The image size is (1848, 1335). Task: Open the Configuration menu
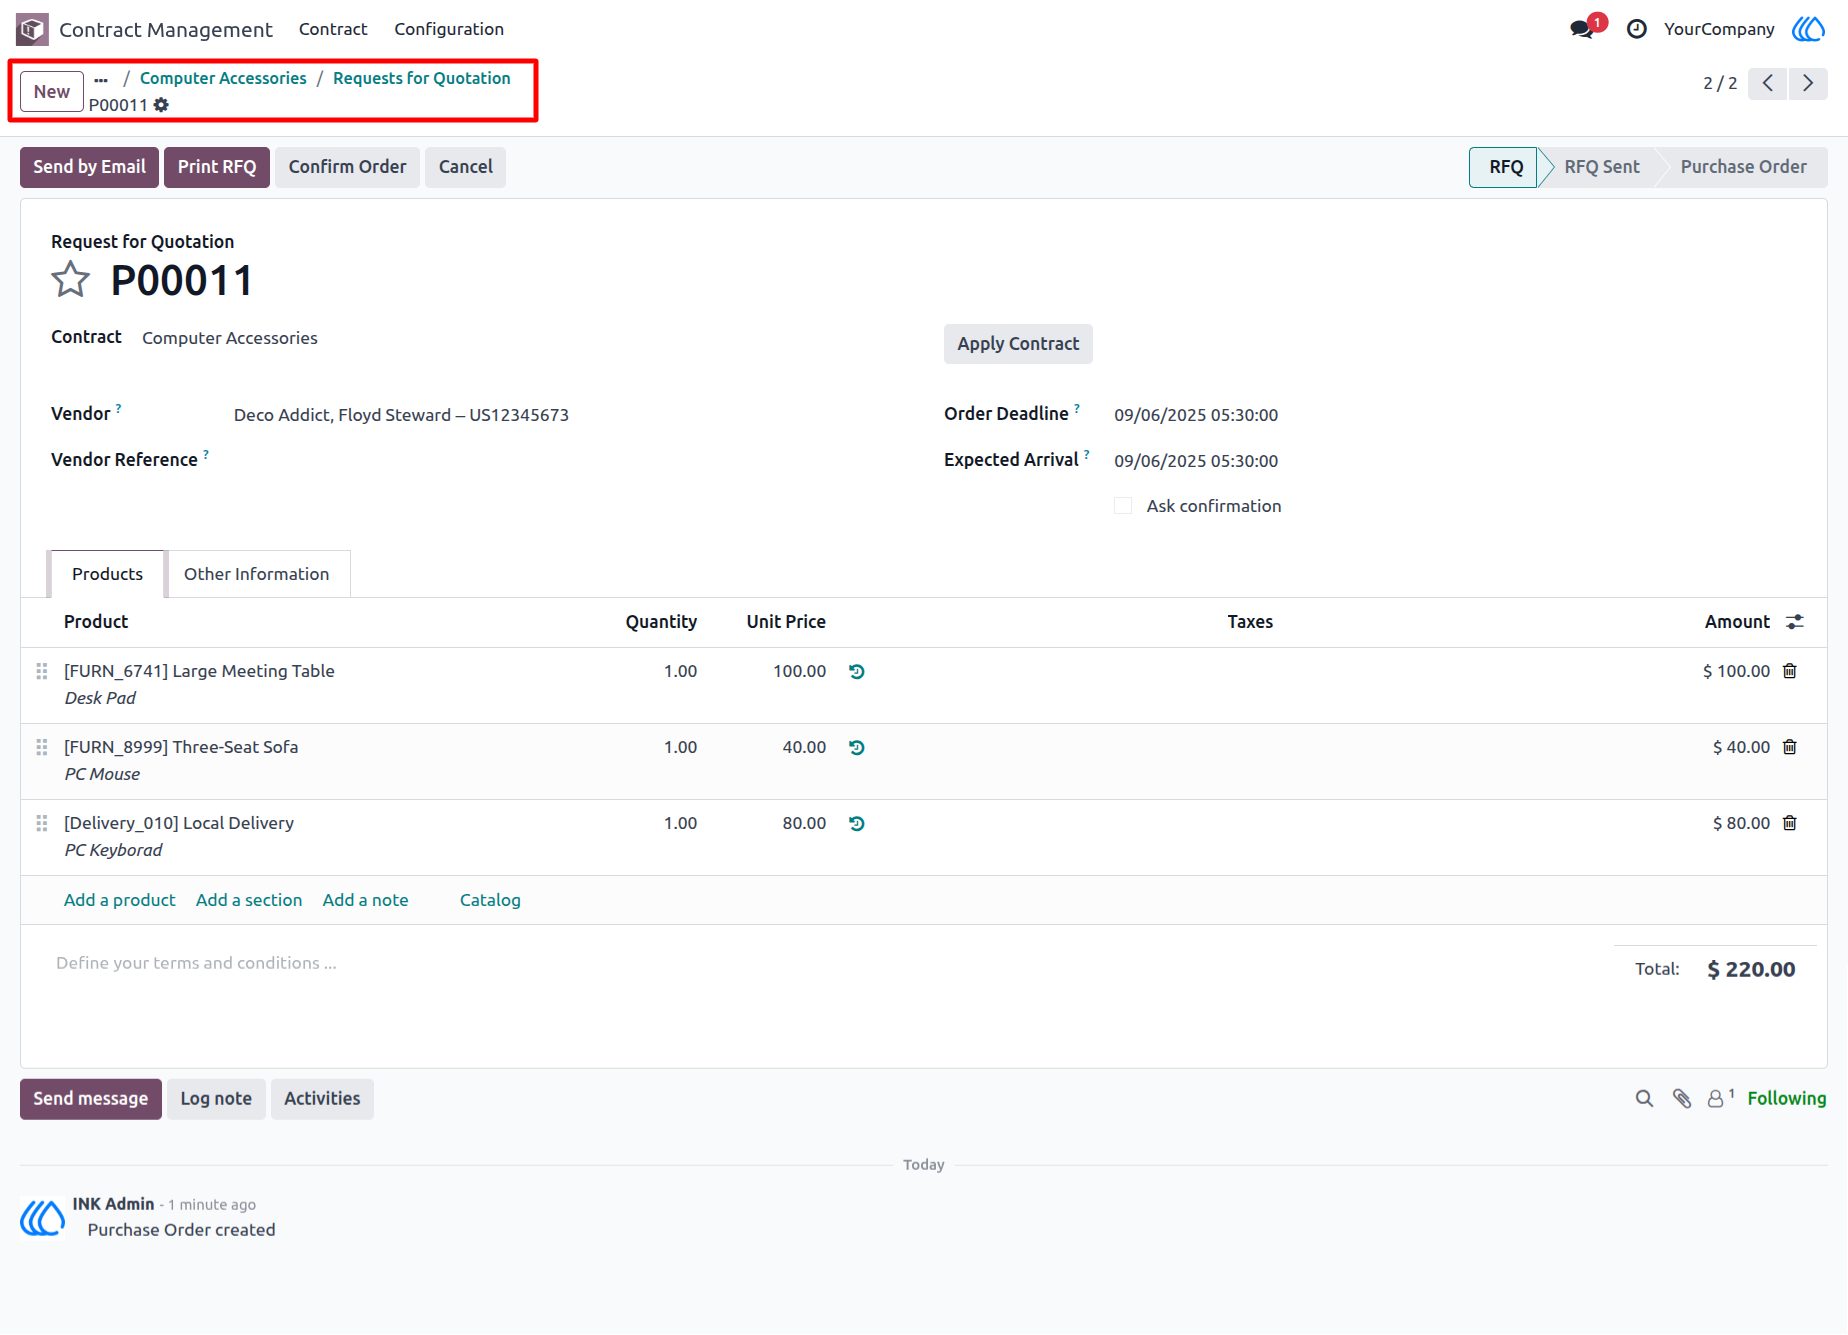click(x=449, y=29)
